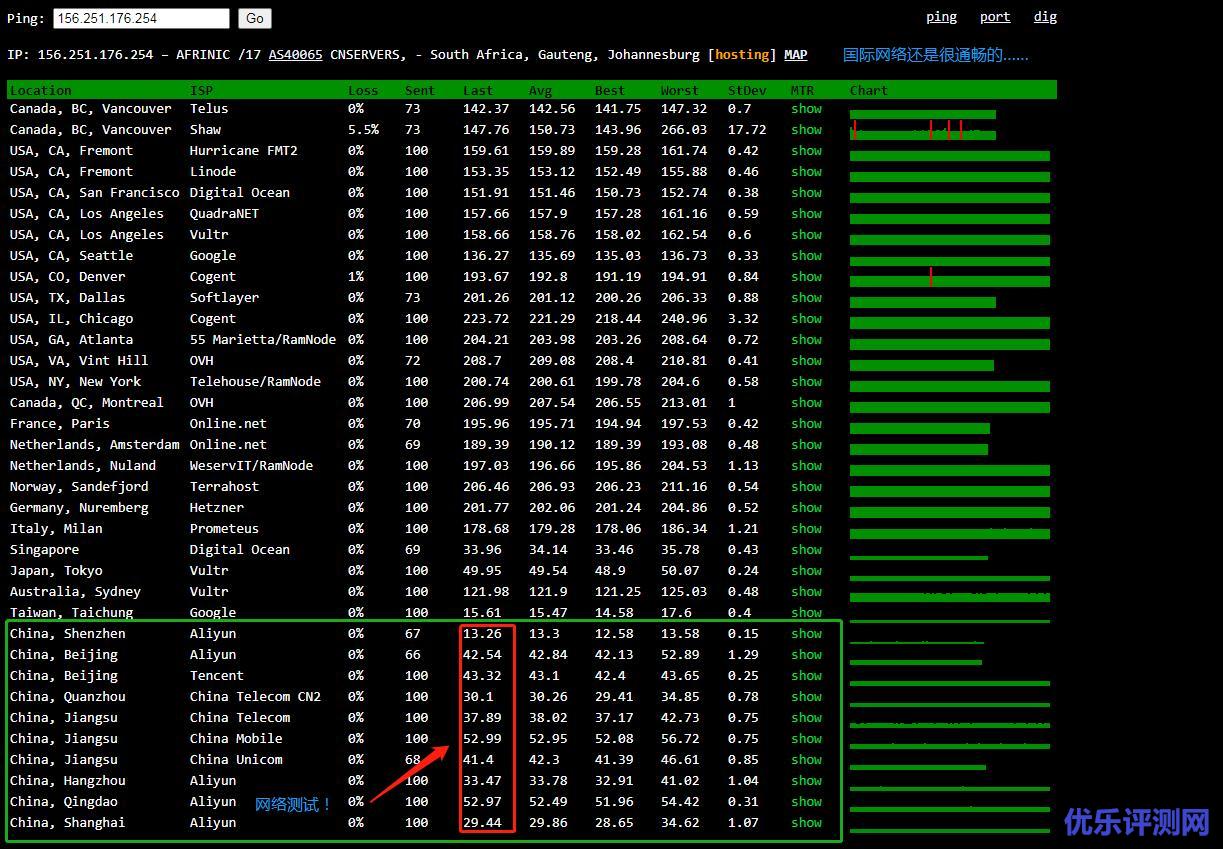Screen dimensions: 1223x849
Task: Show MTR for Japan Tokyo Vultr row
Action: point(806,571)
